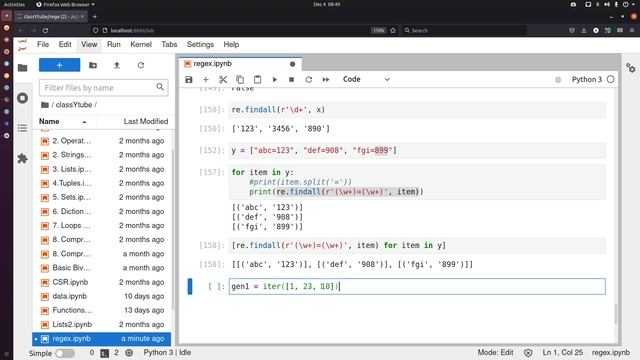Click re.findall(r'\d+', x) cell
Image resolution: width=640 pixels, height=360 pixels.
click(x=417, y=110)
